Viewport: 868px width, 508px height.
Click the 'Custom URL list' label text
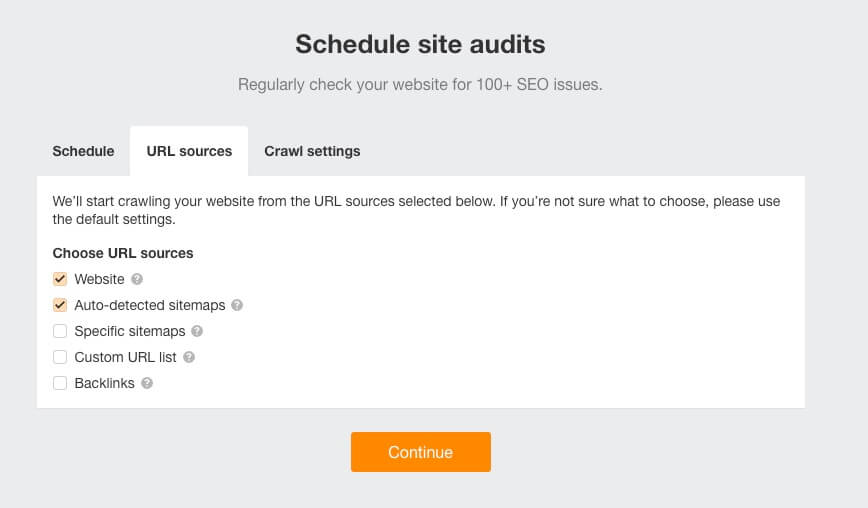tap(125, 357)
